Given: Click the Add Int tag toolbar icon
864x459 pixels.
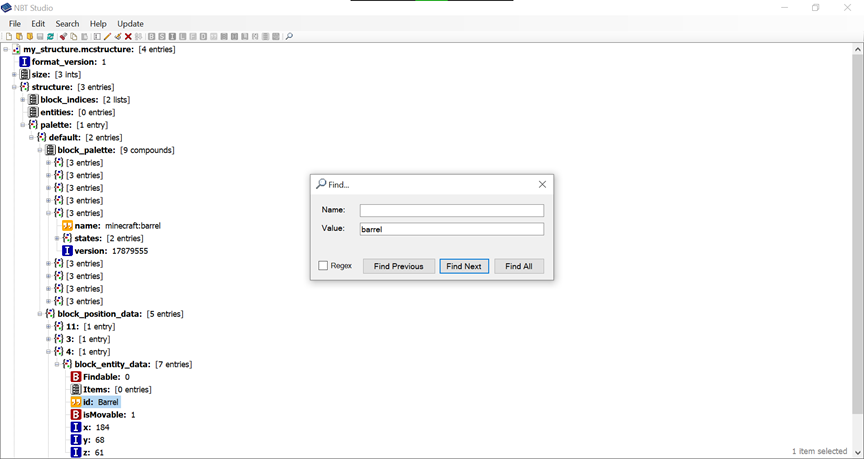Looking at the screenshot, I should [172, 37].
